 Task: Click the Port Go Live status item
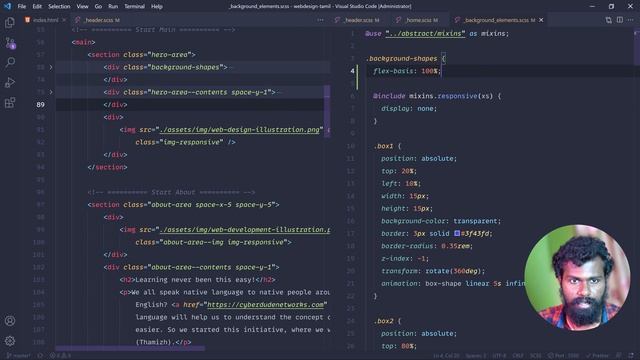(563, 356)
